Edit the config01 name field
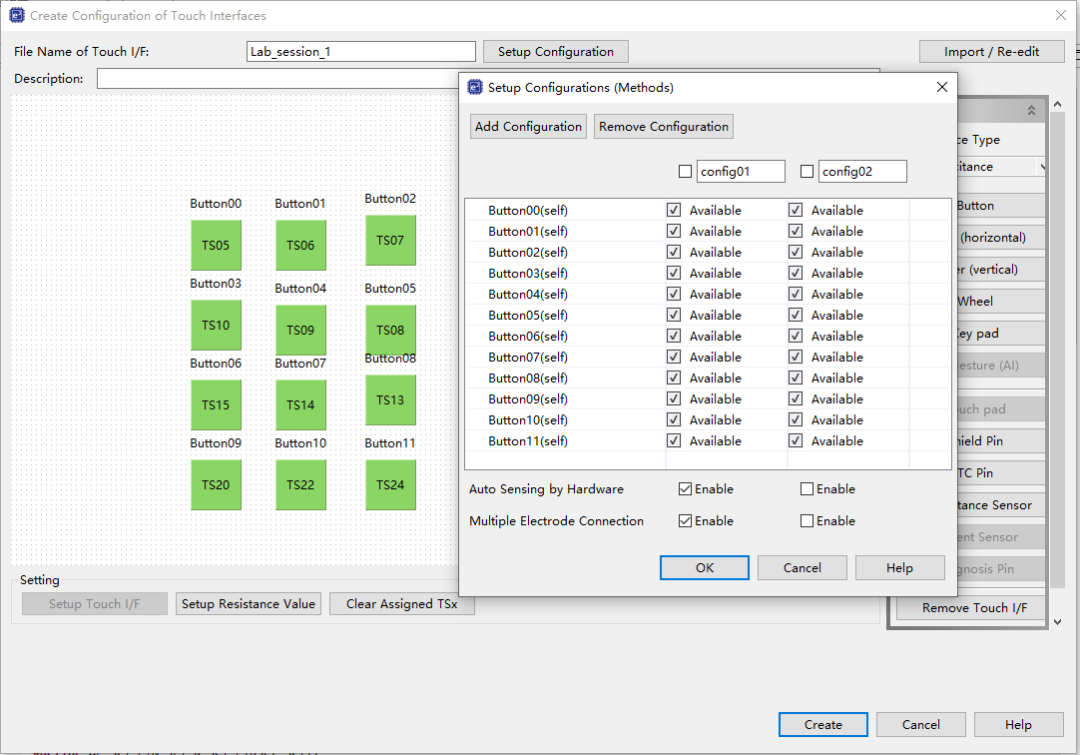This screenshot has width=1080, height=755. pyautogui.click(x=740, y=172)
